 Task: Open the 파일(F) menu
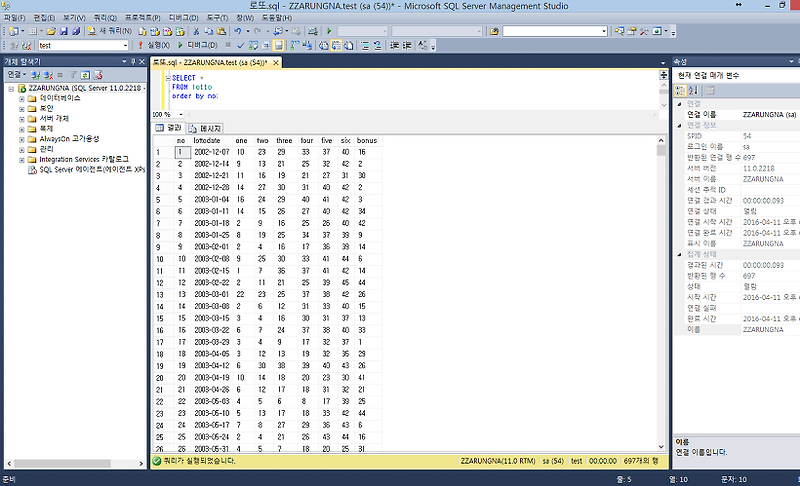pos(15,18)
